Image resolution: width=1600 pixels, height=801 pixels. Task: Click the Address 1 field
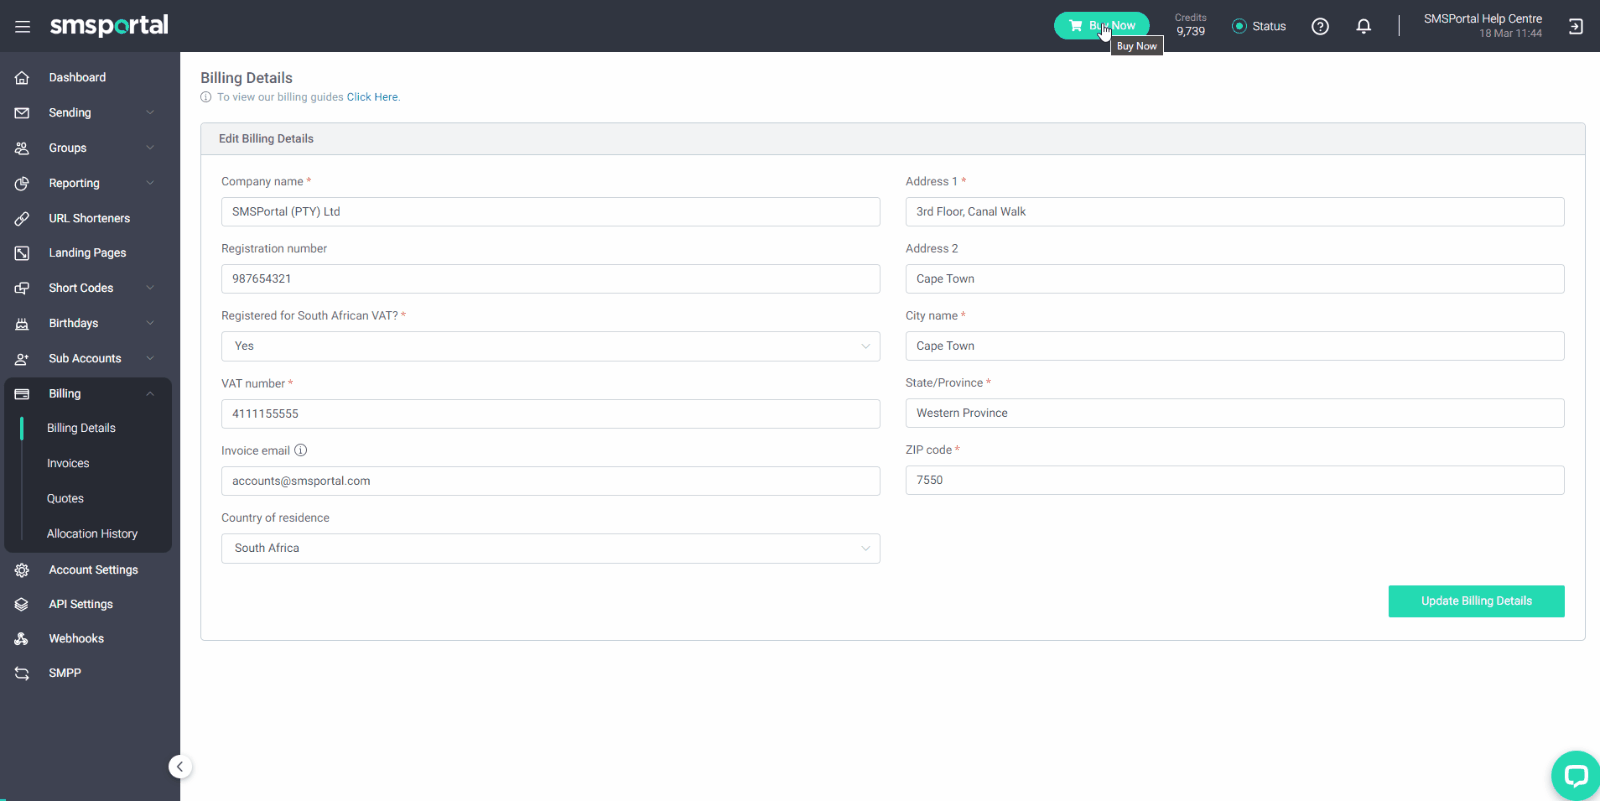pos(1235,212)
